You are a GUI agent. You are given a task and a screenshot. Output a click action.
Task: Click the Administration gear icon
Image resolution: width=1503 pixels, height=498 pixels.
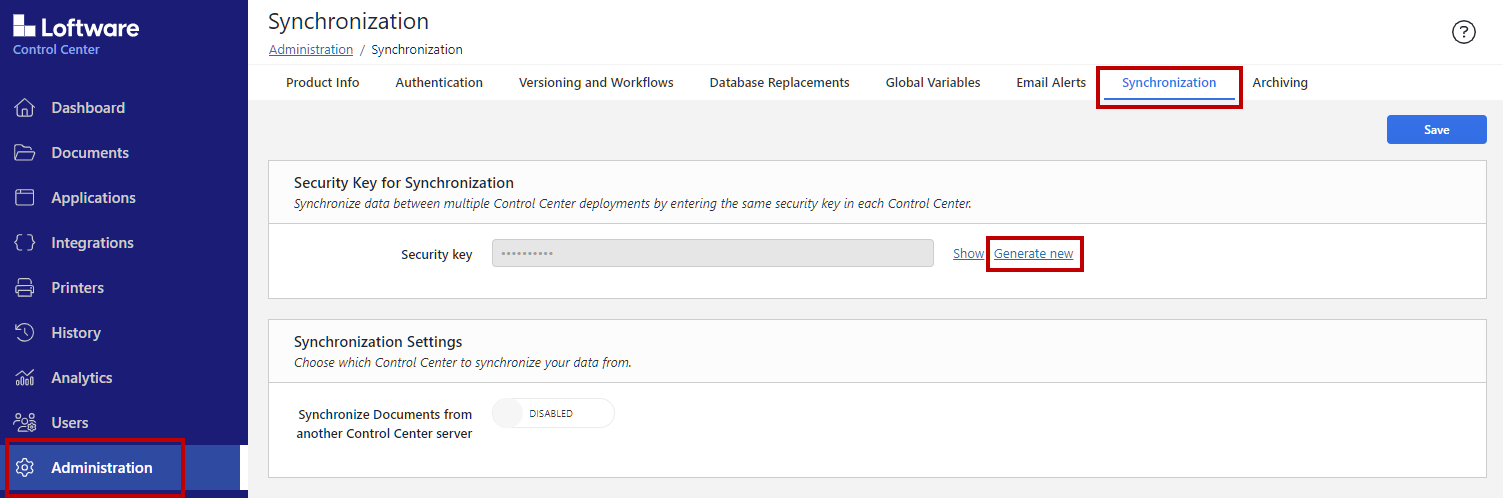click(x=25, y=468)
